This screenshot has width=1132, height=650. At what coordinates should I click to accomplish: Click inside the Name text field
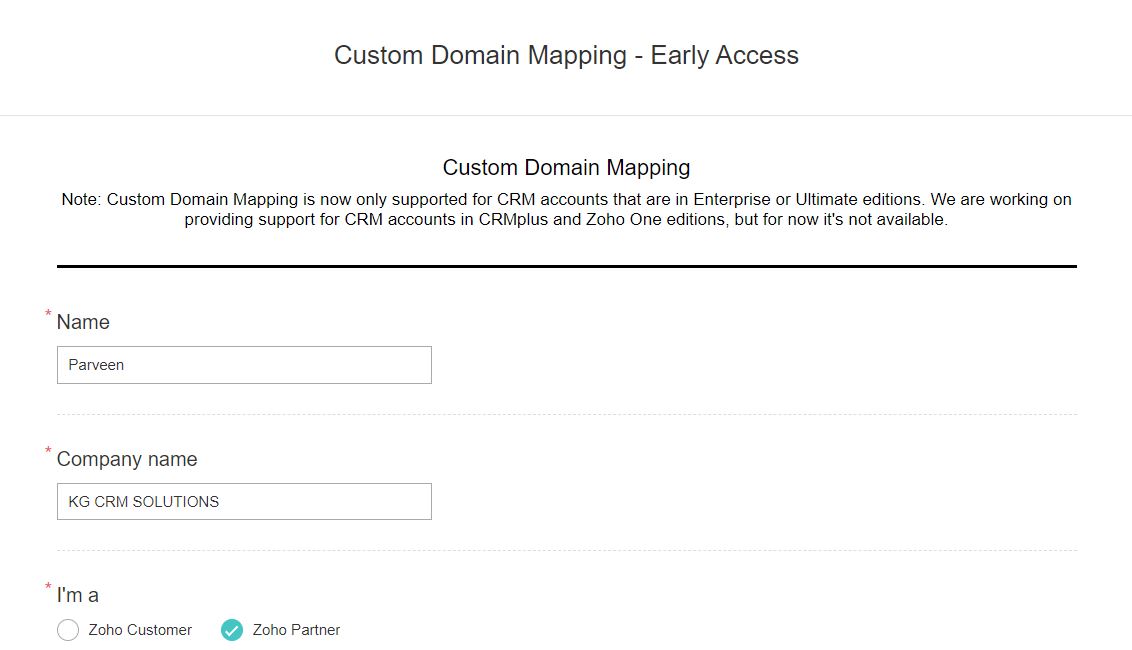pyautogui.click(x=244, y=365)
